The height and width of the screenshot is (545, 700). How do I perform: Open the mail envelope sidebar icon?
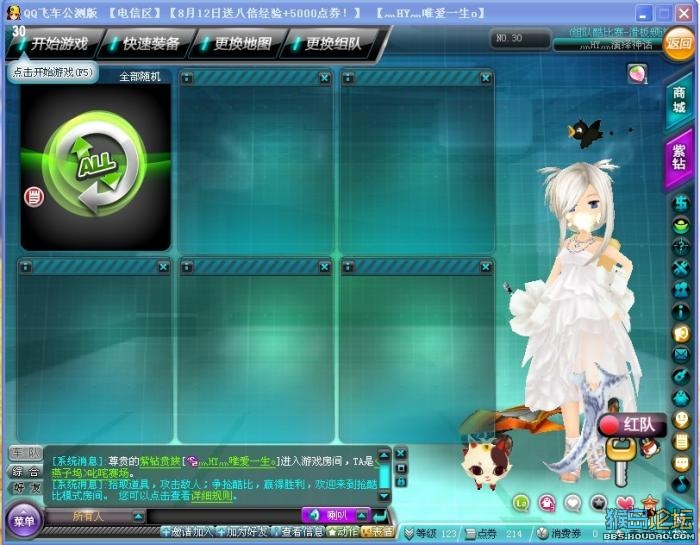(681, 354)
